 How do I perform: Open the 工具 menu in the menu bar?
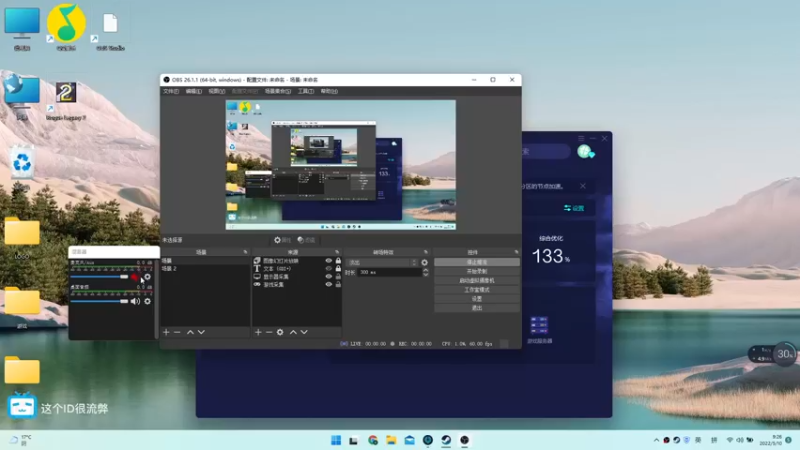click(x=305, y=91)
